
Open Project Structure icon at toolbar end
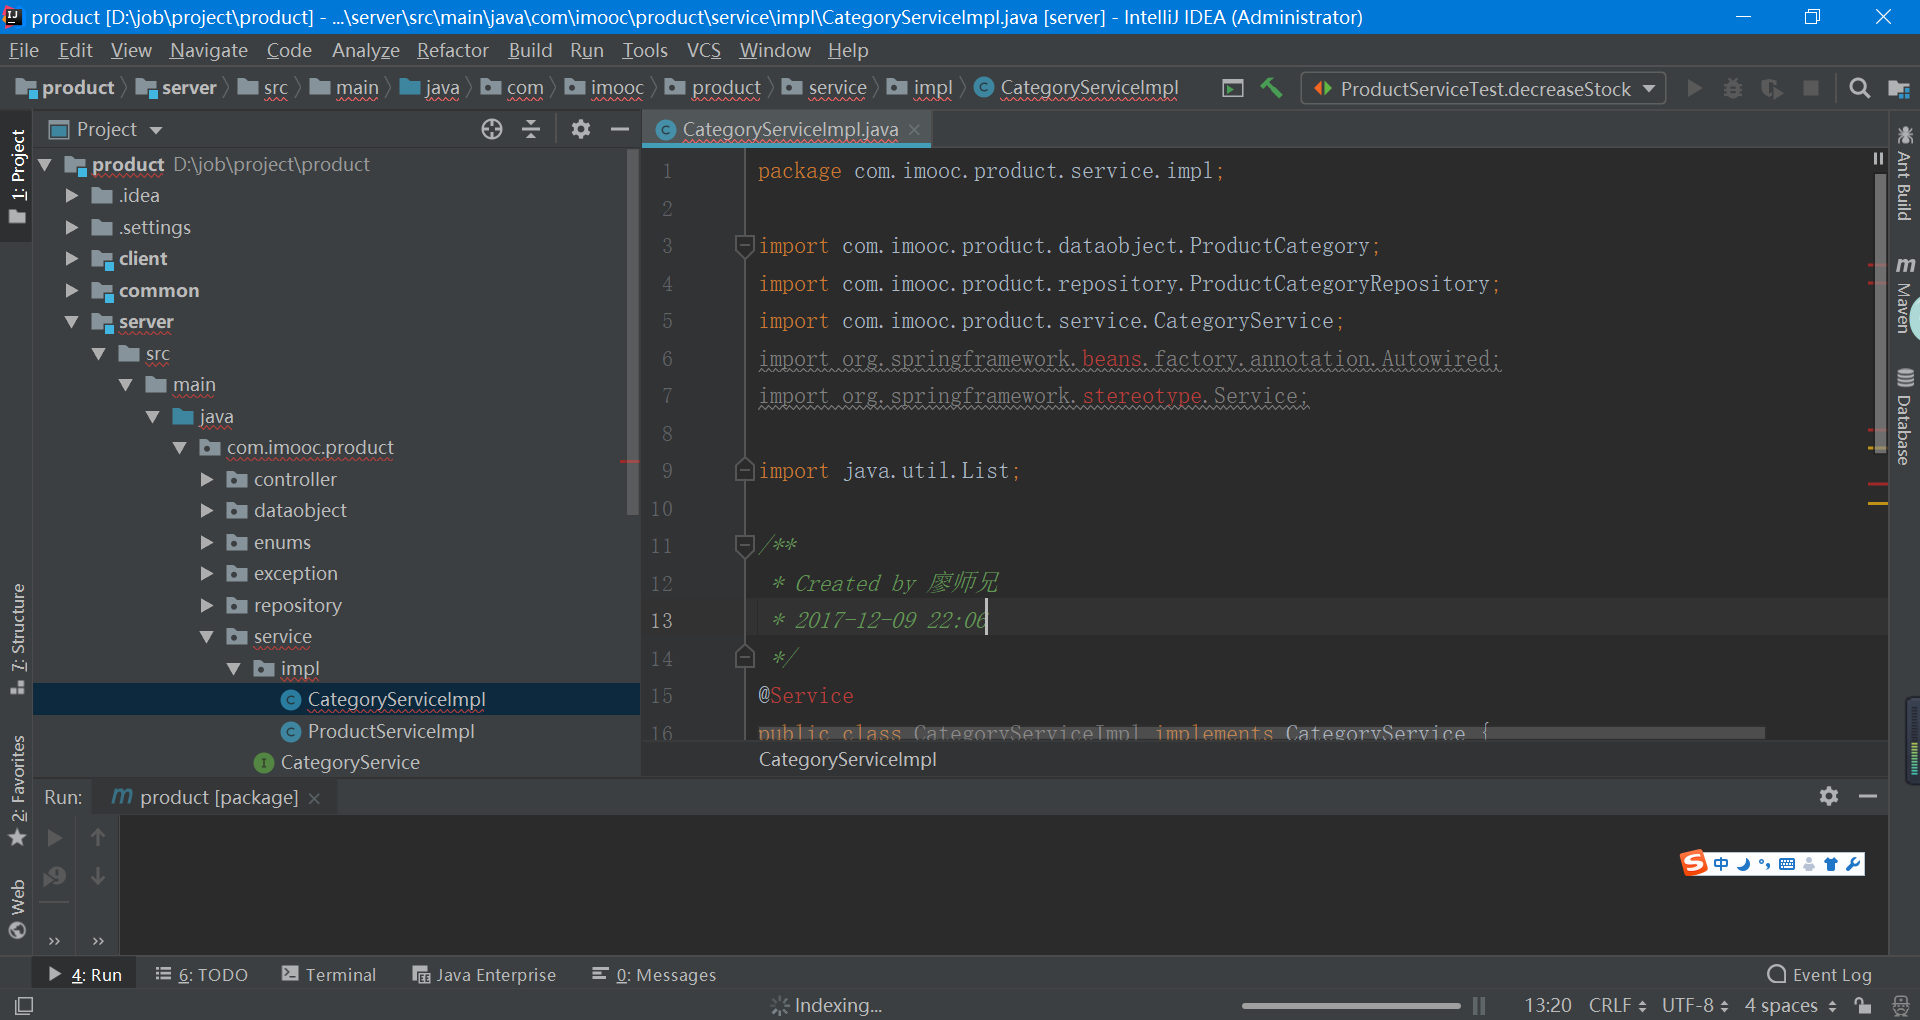[1899, 88]
